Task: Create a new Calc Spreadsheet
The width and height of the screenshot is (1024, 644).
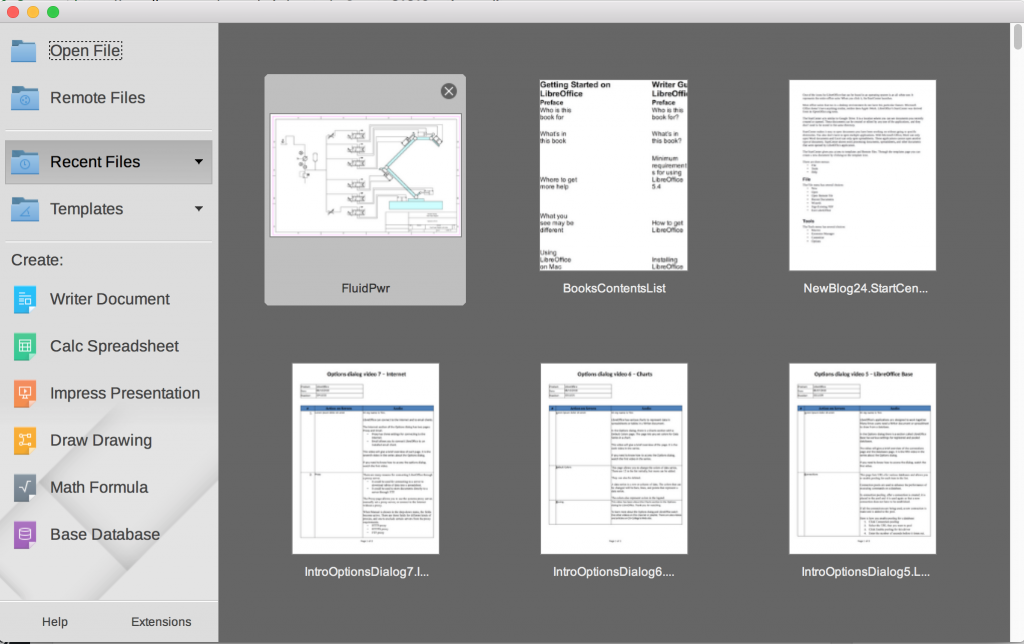Action: click(114, 346)
